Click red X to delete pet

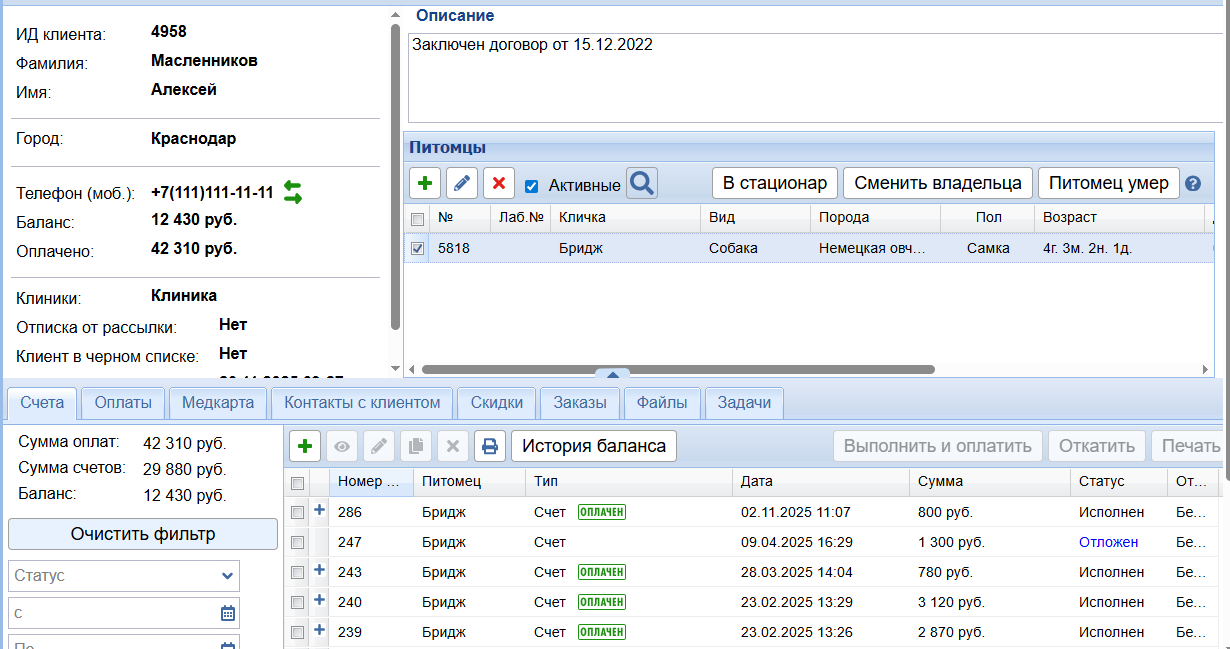(x=498, y=183)
